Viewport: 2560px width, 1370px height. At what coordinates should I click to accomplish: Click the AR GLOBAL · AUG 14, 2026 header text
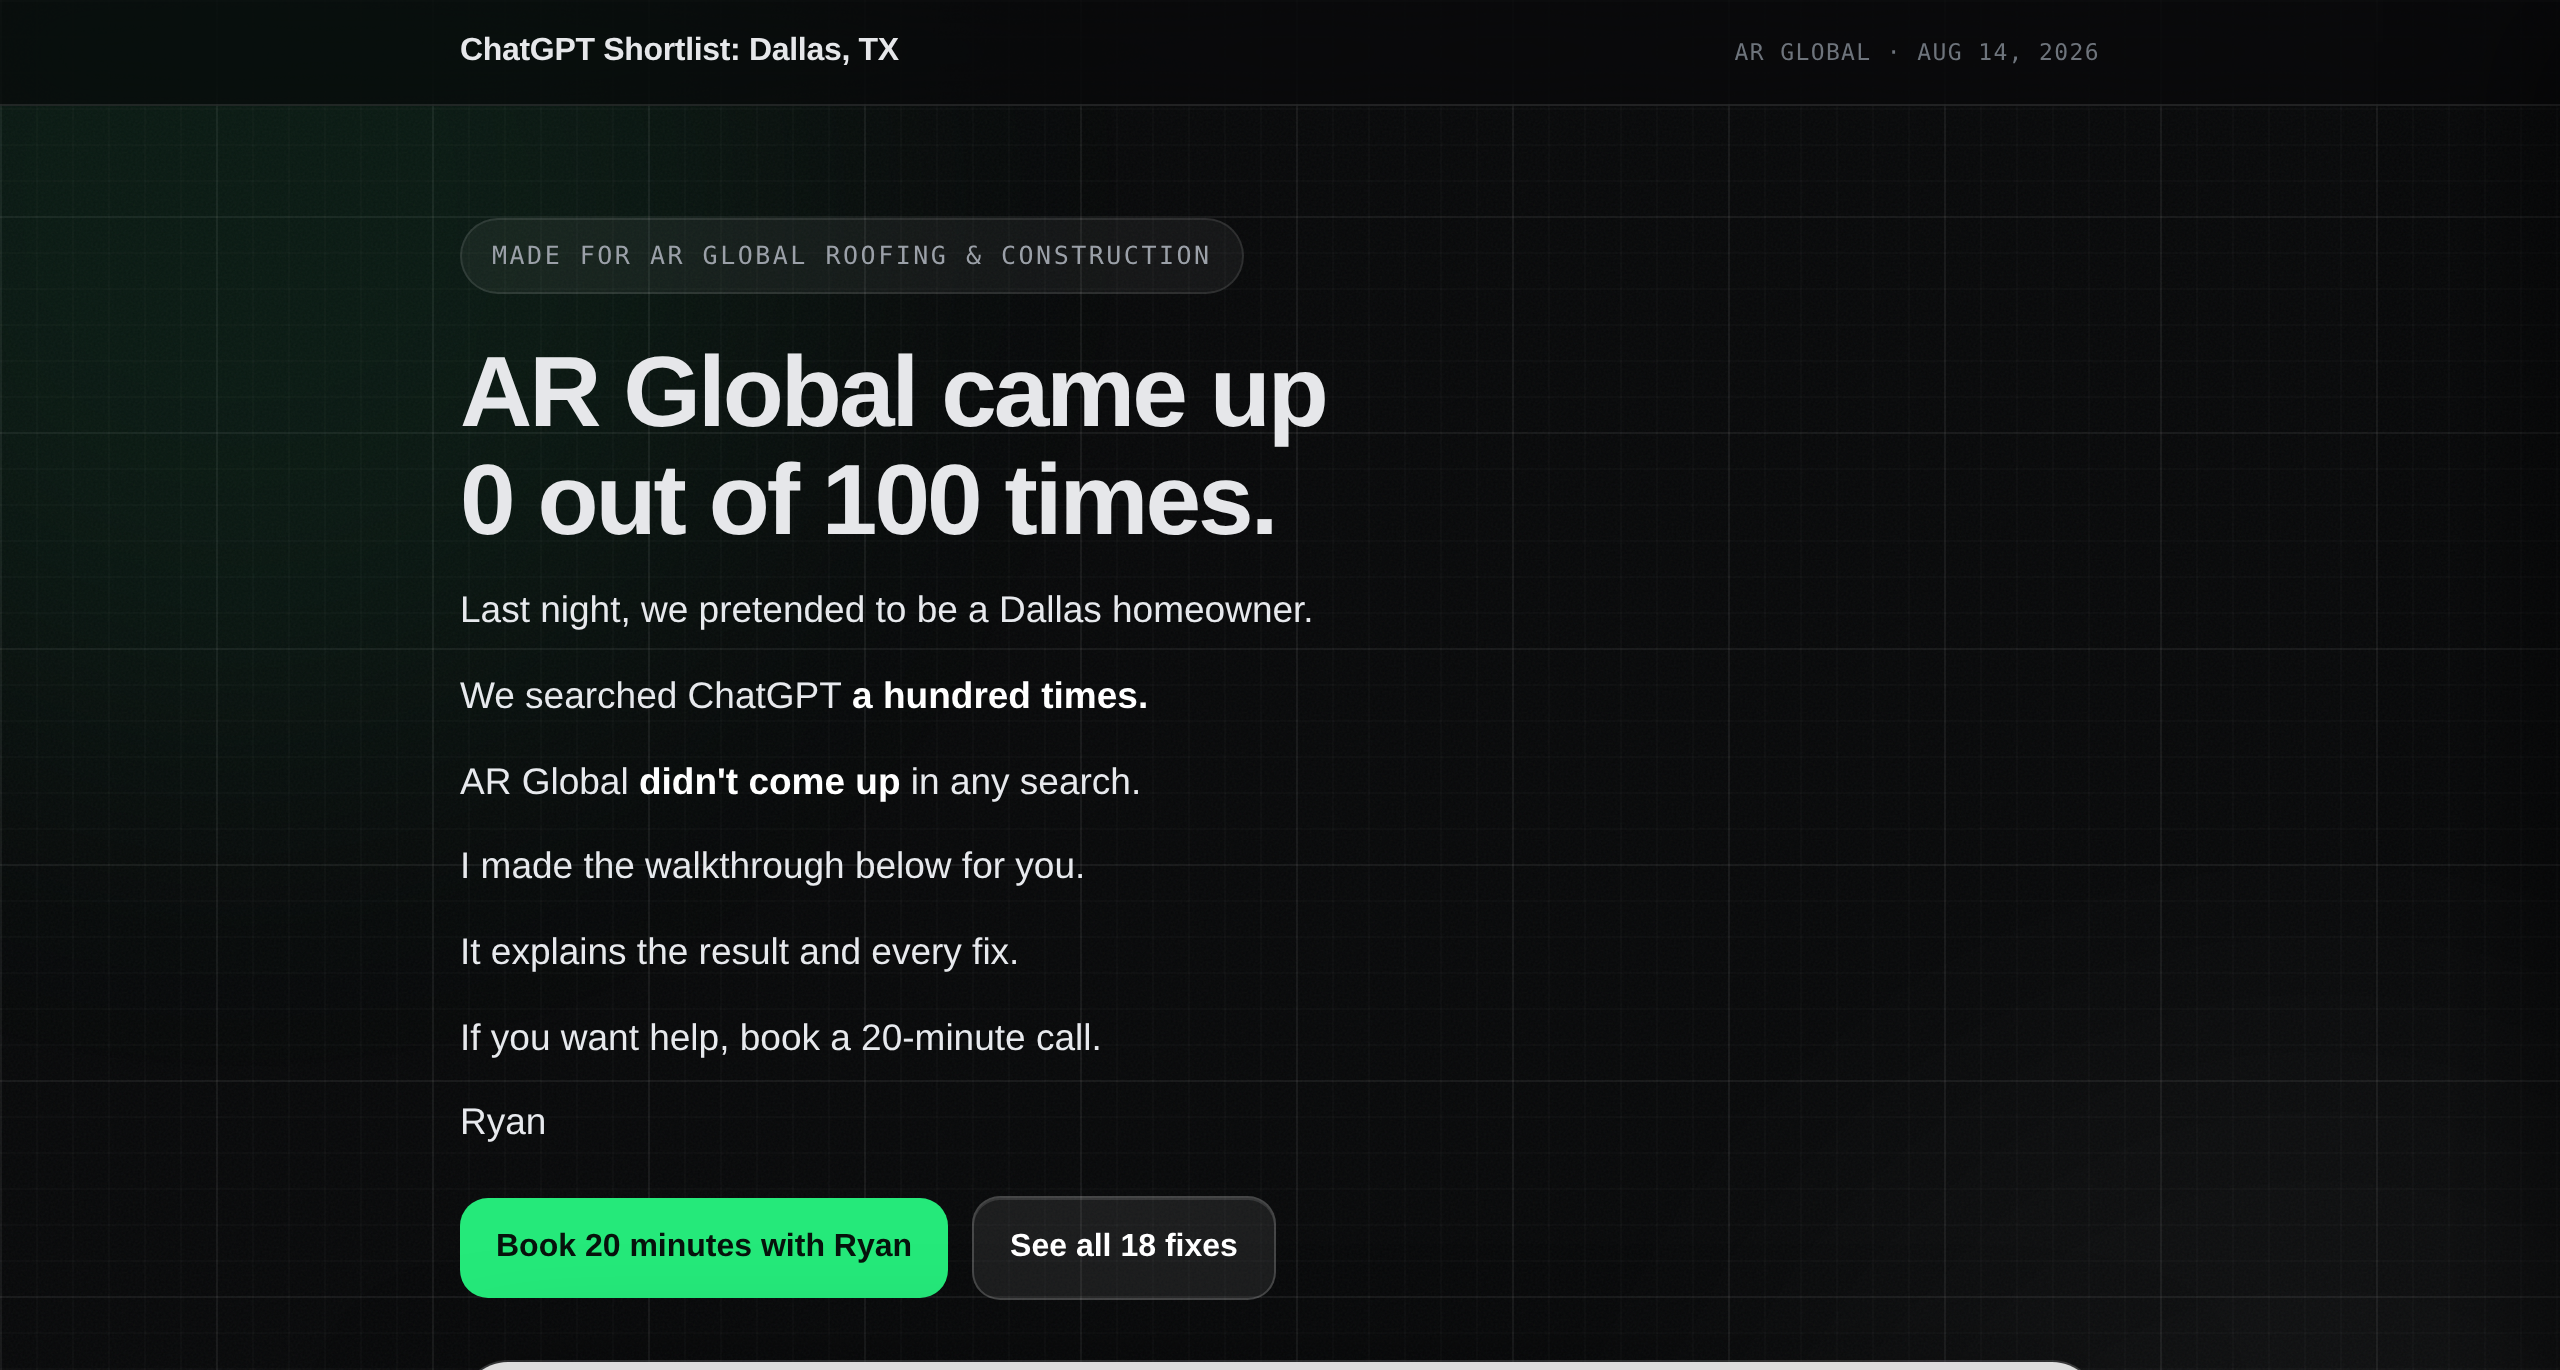click(x=1916, y=52)
